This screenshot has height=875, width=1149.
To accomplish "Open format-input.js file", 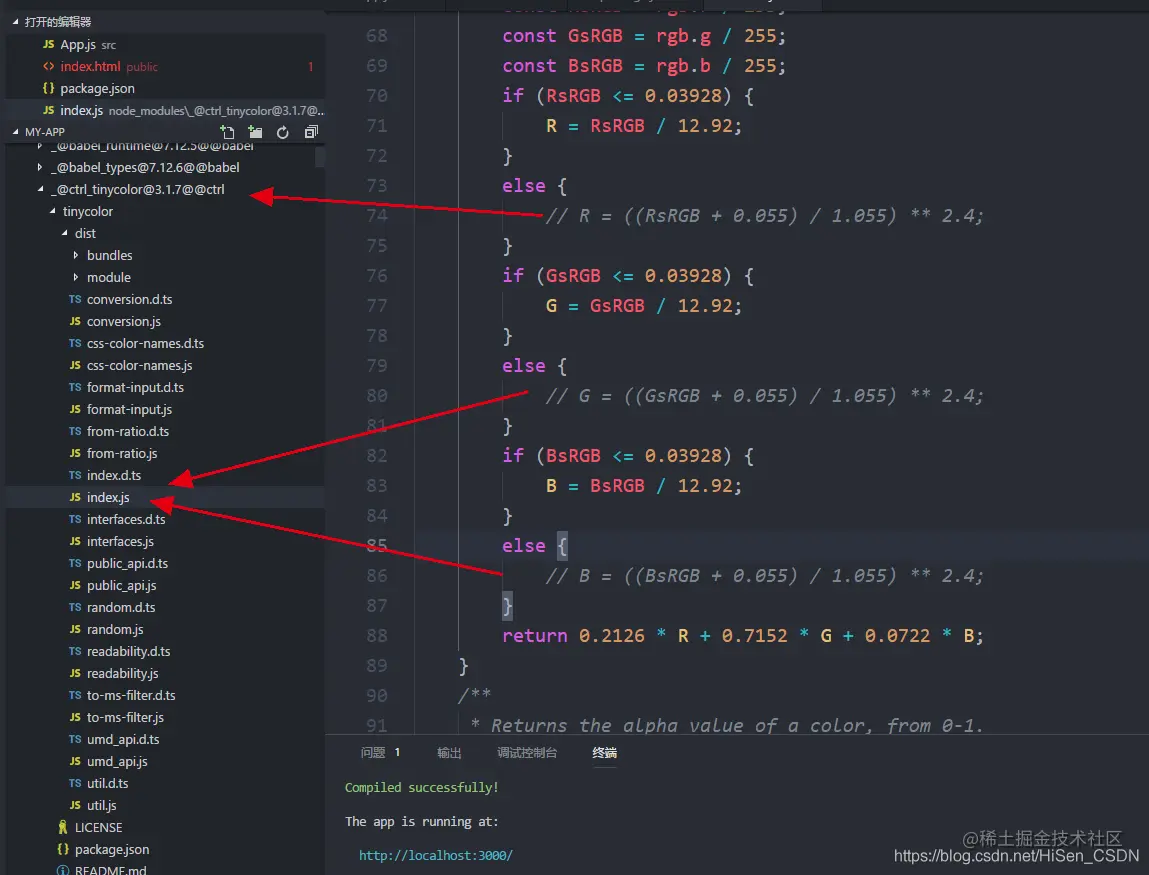I will 129,409.
